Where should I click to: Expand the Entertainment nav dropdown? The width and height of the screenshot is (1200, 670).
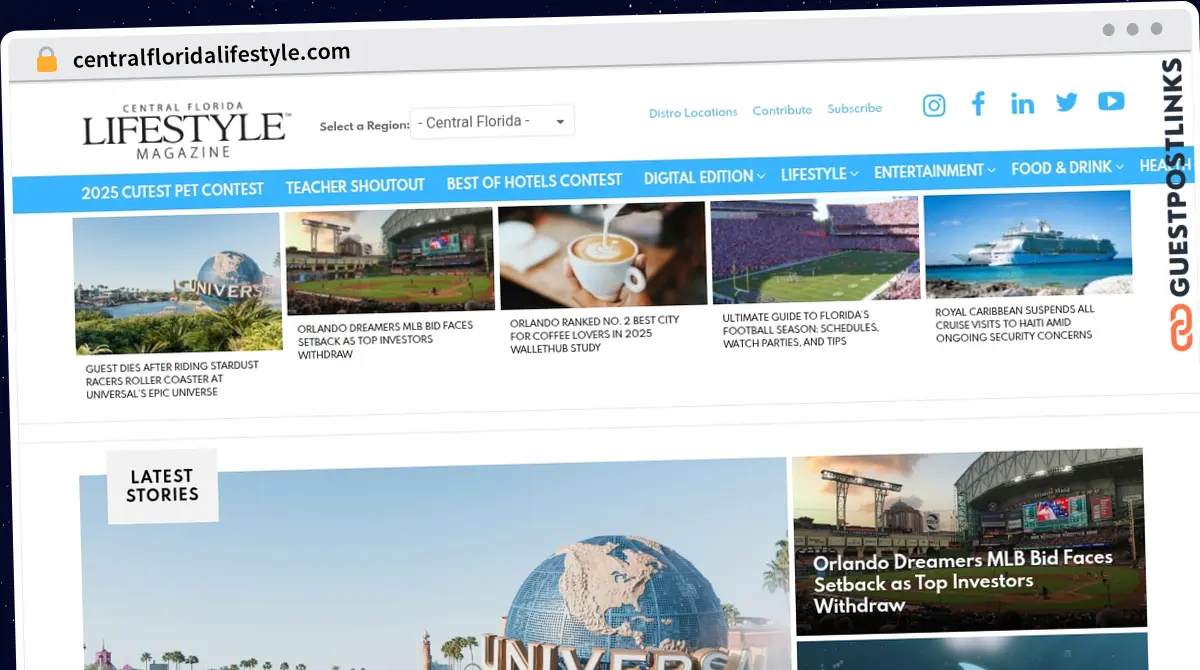pyautogui.click(x=934, y=171)
